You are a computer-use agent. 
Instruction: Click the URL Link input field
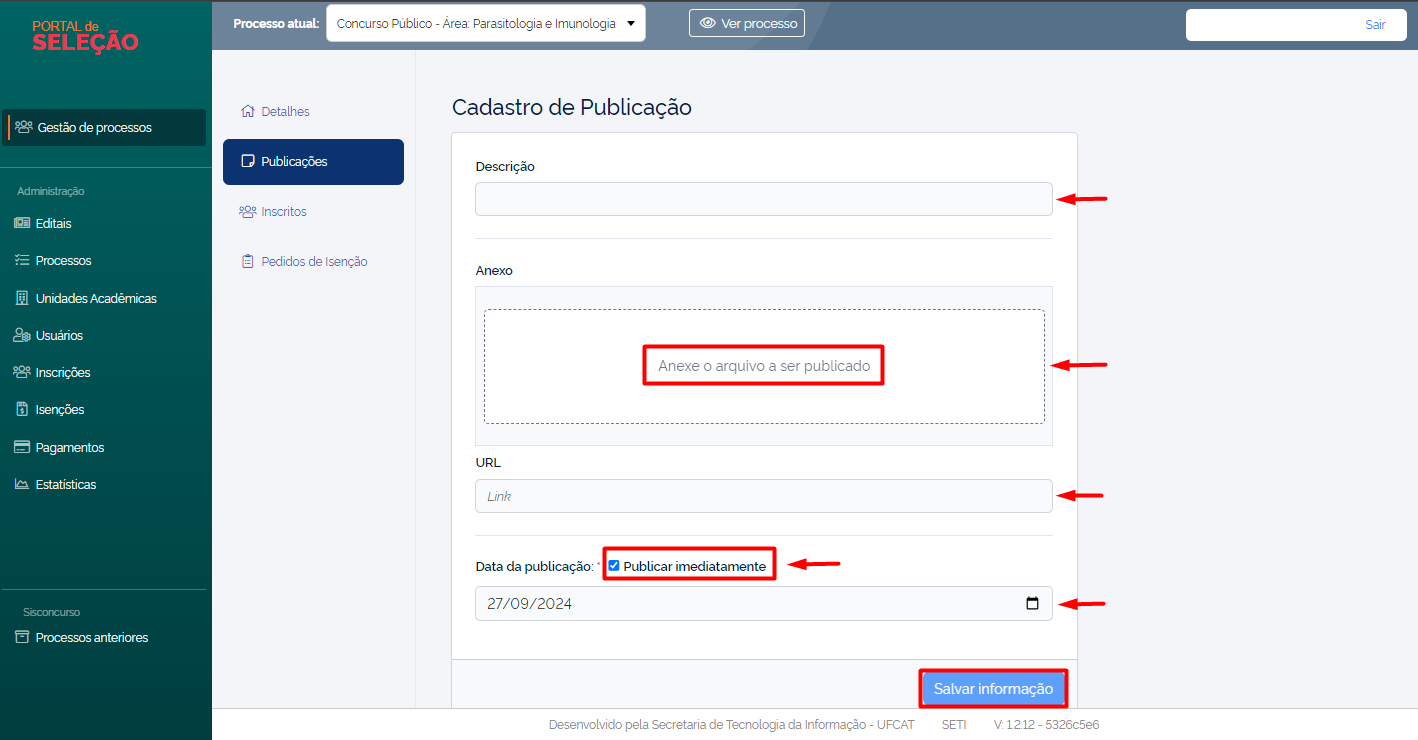pos(764,496)
